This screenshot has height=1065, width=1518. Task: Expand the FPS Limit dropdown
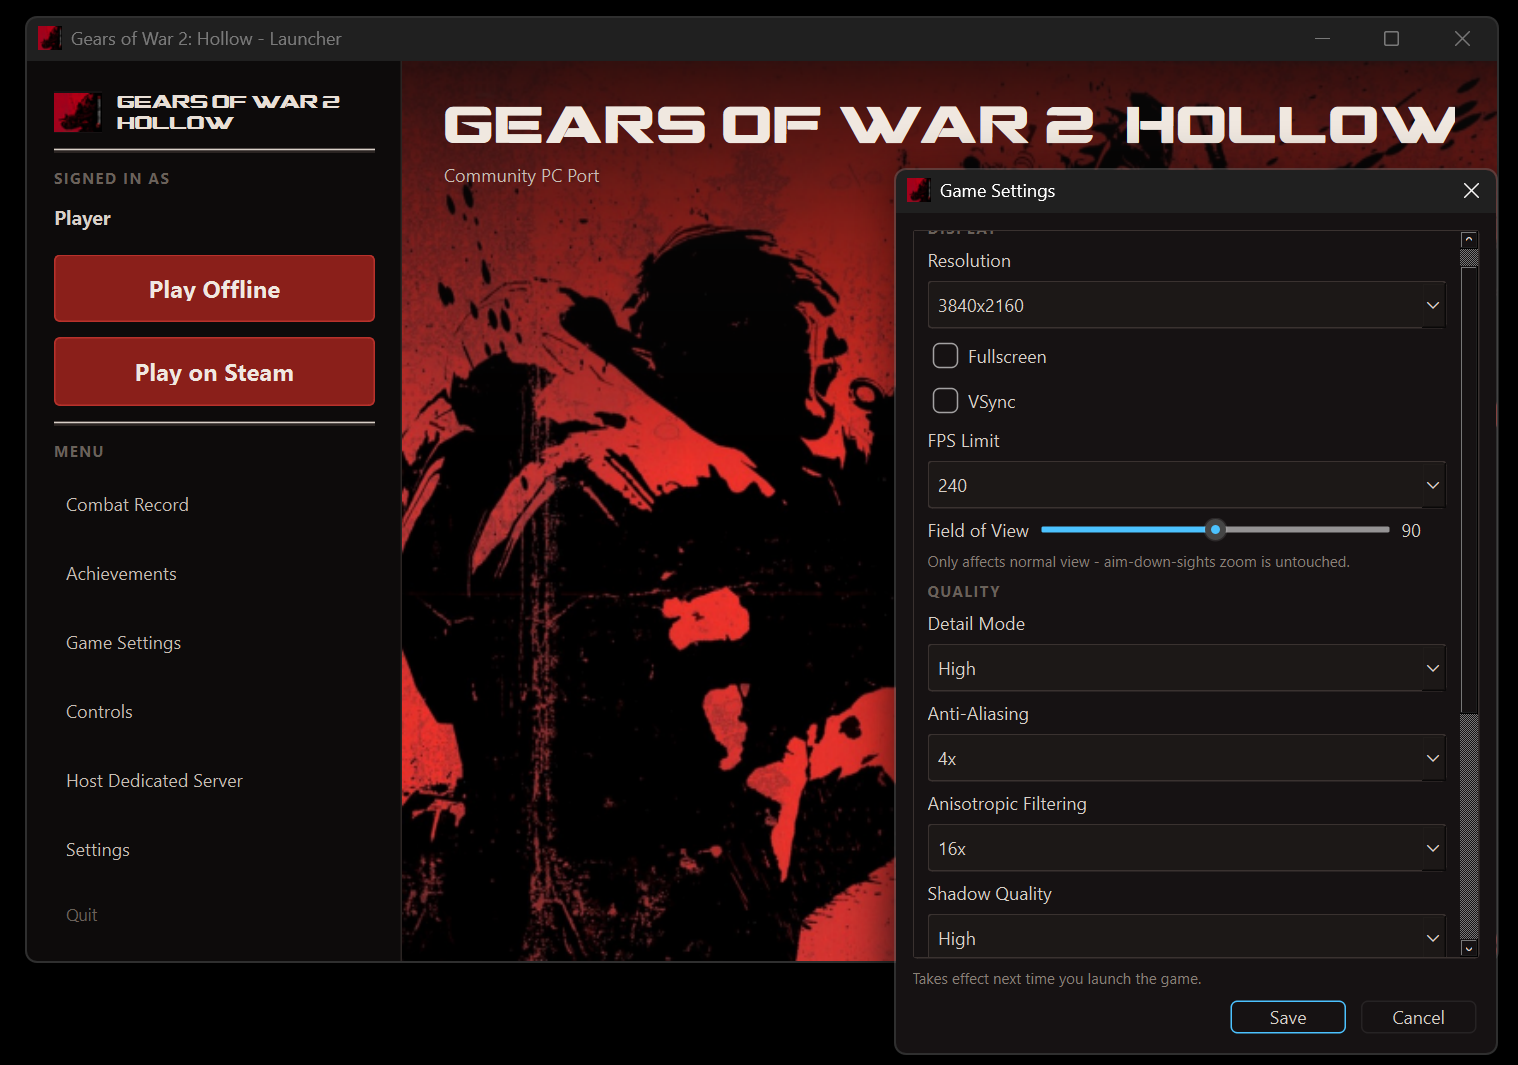tap(1187, 485)
